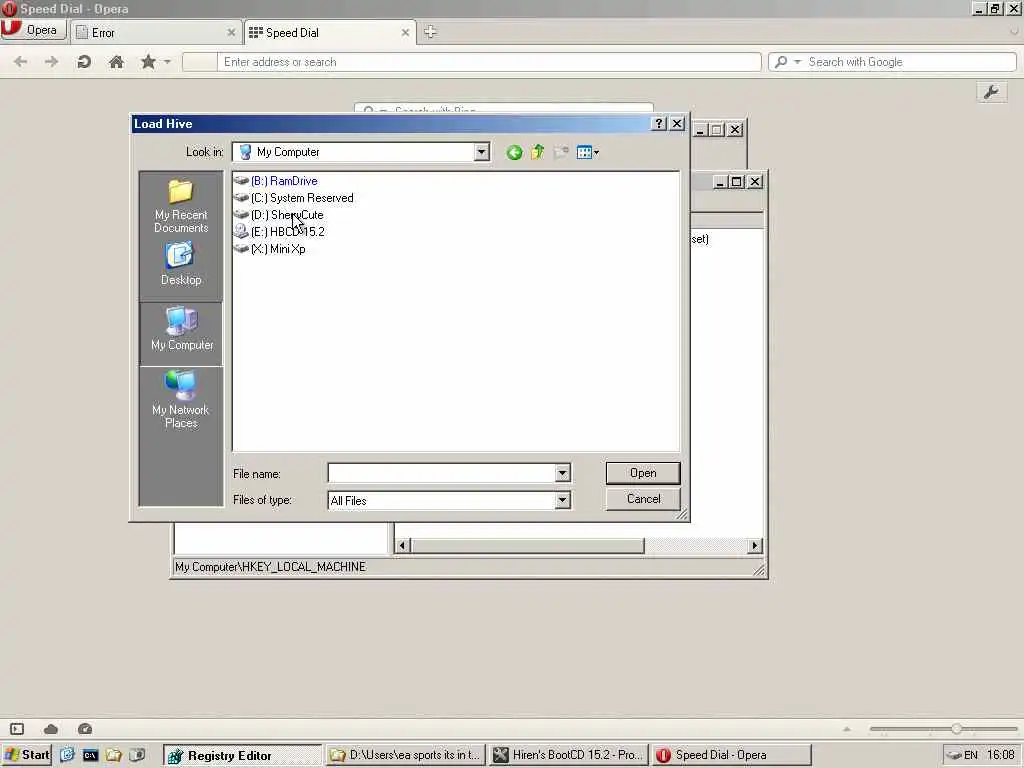Open My Network Places in places bar

tap(181, 400)
